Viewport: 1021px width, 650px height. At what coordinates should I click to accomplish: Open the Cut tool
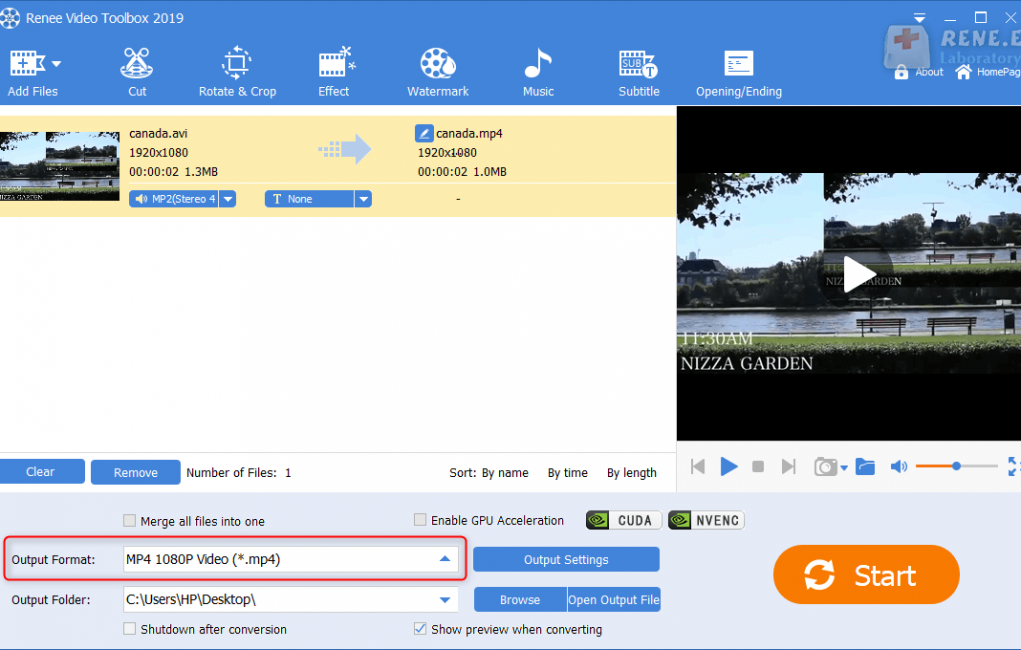pyautogui.click(x=137, y=72)
